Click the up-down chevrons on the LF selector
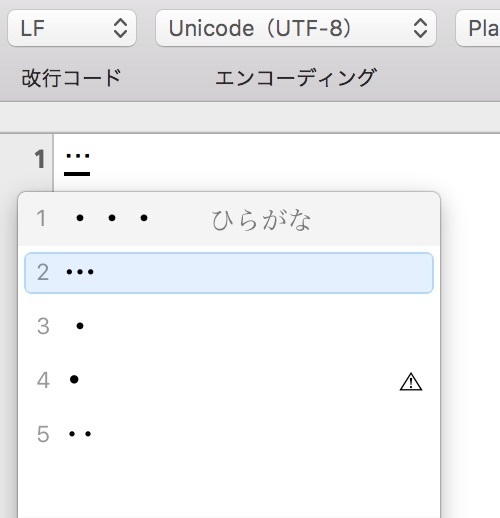Screen dimensions: 500x518 pos(120,28)
